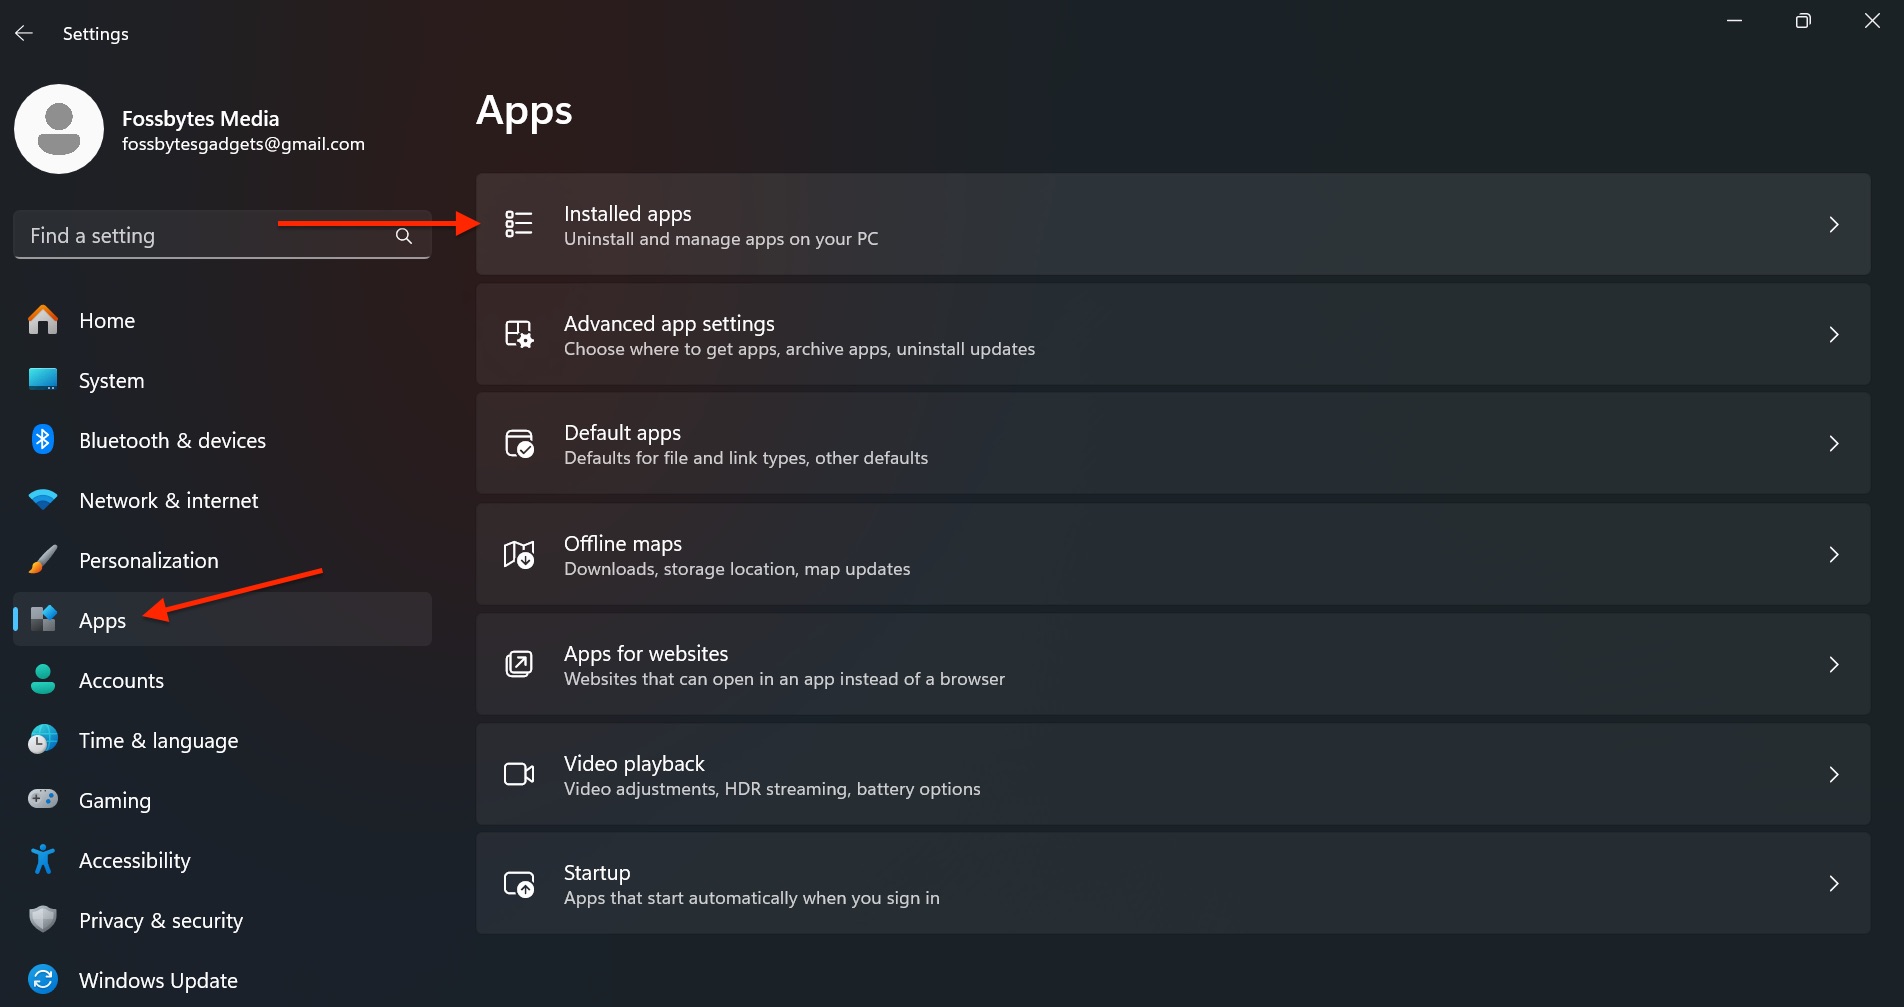This screenshot has width=1904, height=1007.
Task: Expand the Installed apps entry
Action: (1834, 225)
